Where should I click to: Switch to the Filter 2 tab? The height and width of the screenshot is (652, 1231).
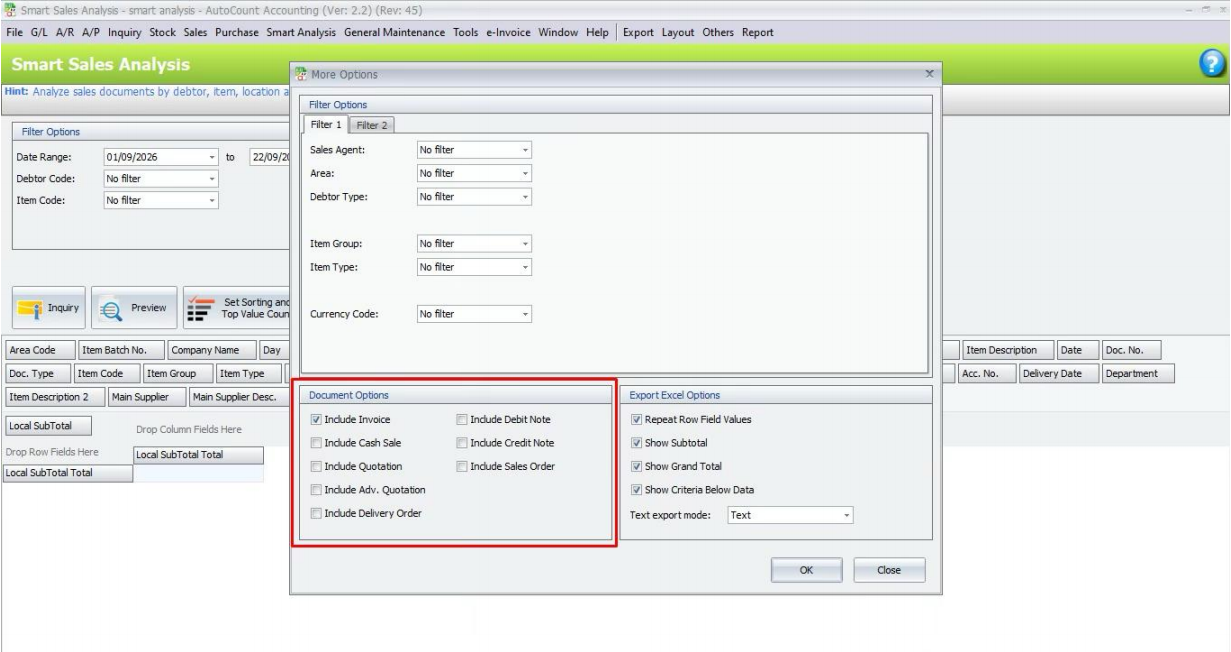click(x=373, y=125)
